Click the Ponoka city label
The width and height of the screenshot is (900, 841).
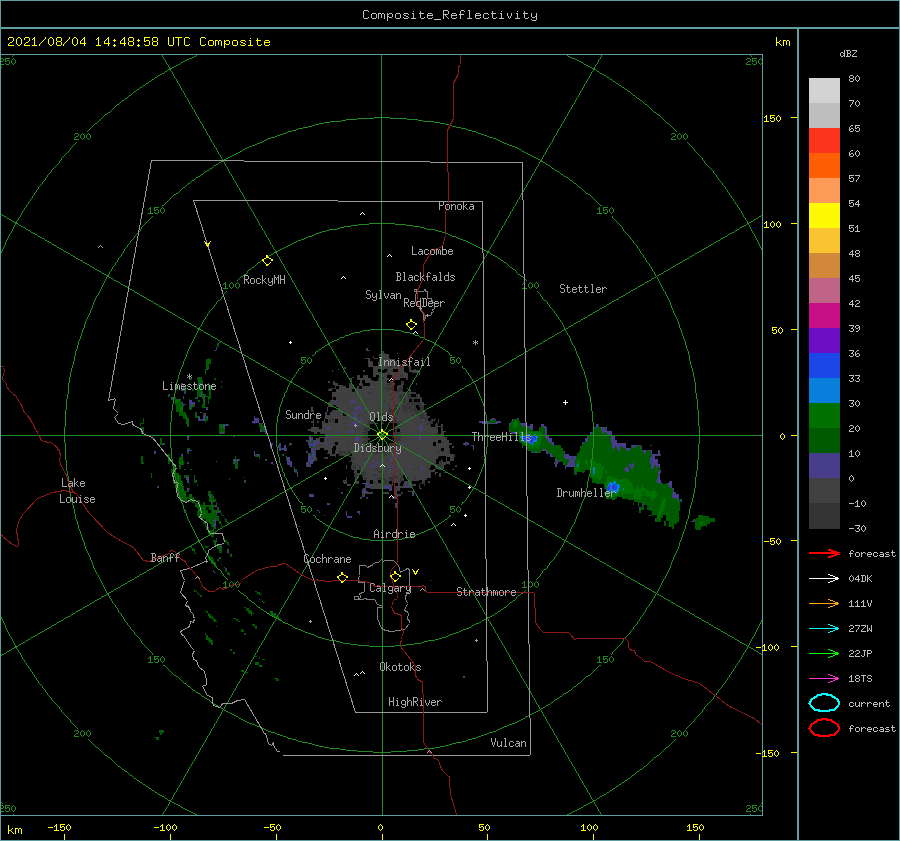click(x=456, y=206)
